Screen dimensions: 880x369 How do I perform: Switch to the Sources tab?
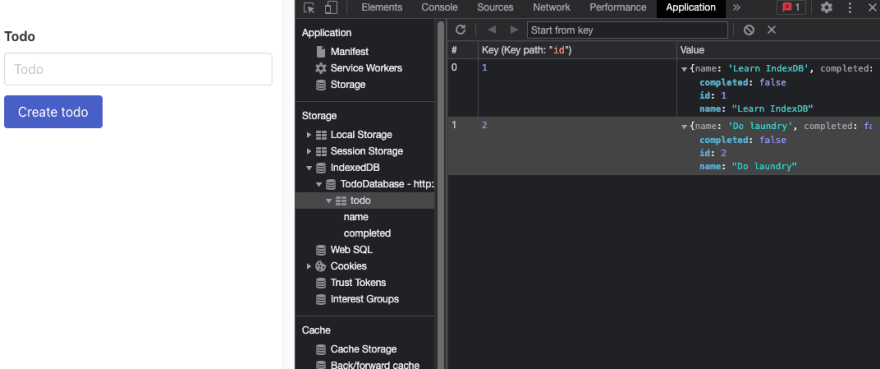pyautogui.click(x=495, y=8)
